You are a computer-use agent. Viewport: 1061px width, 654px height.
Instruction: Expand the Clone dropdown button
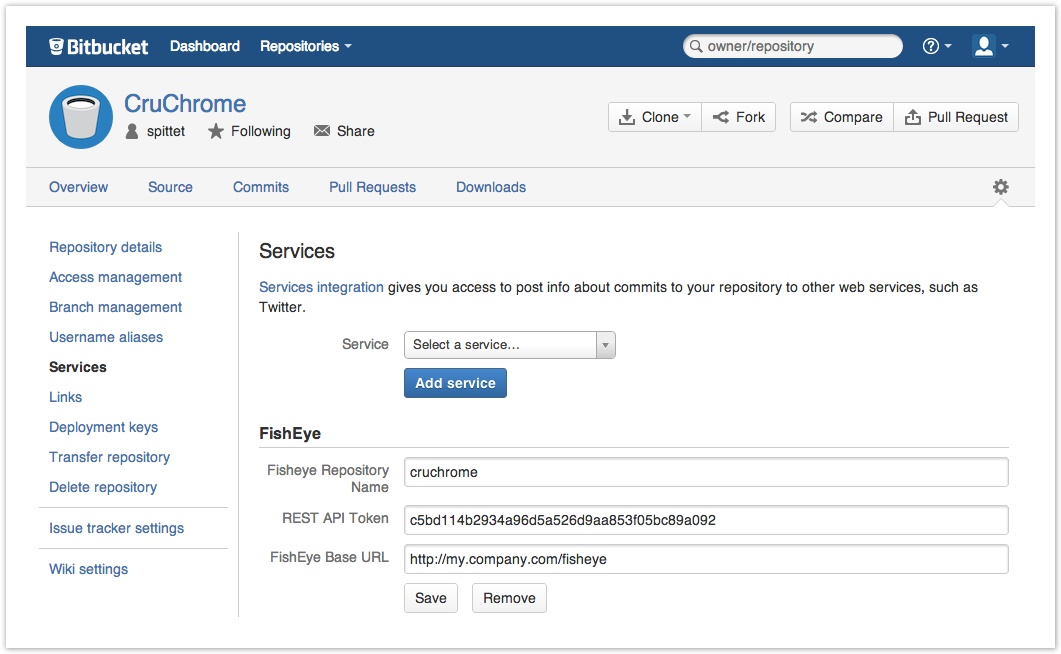(x=655, y=117)
